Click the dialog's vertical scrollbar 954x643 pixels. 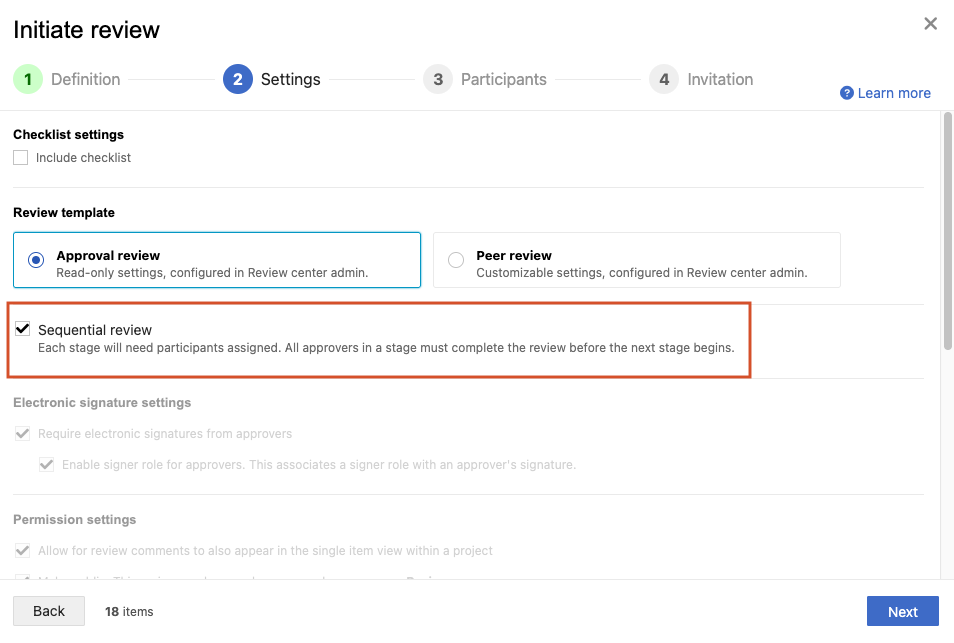pos(947,231)
